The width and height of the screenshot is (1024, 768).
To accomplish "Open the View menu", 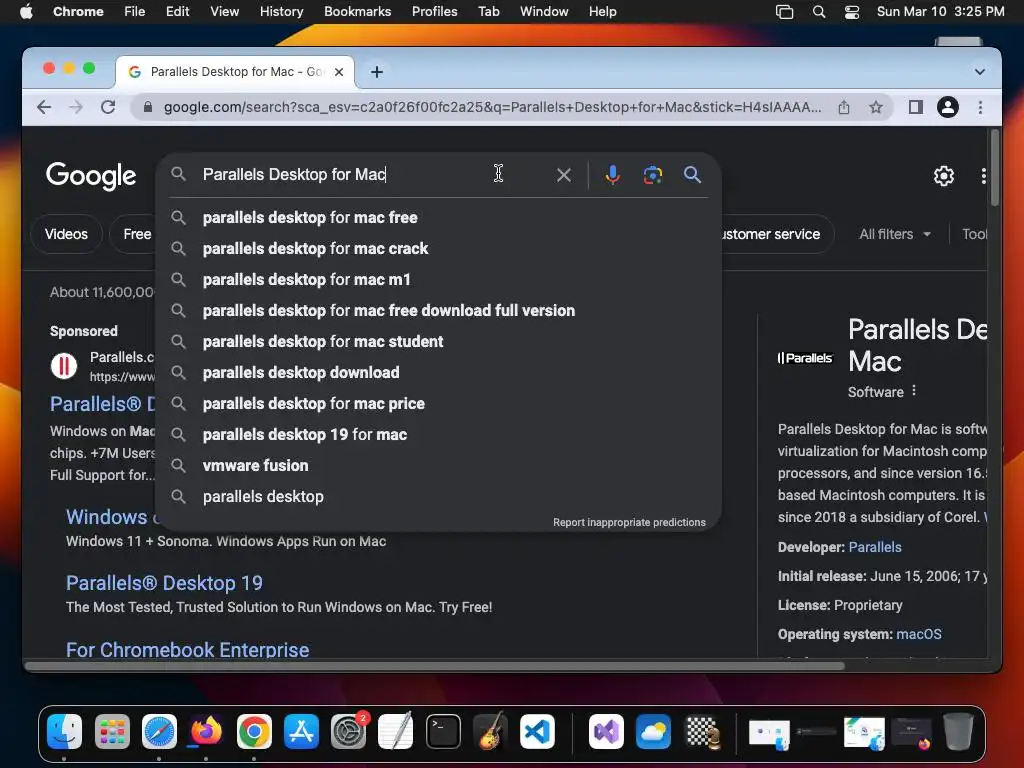I will [x=225, y=12].
